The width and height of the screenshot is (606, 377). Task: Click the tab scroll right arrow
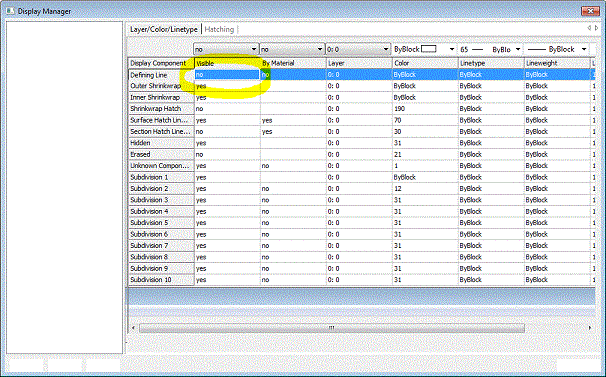596,28
